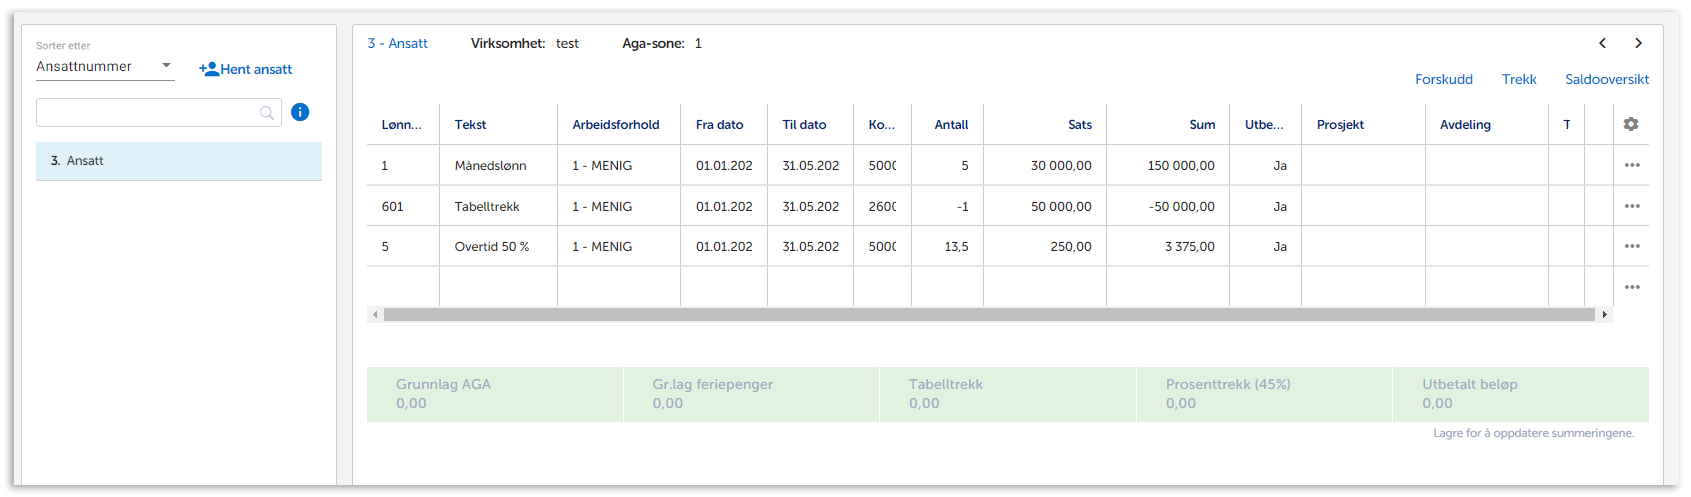Open the Trekk link
The image size is (1691, 497).
point(1518,79)
